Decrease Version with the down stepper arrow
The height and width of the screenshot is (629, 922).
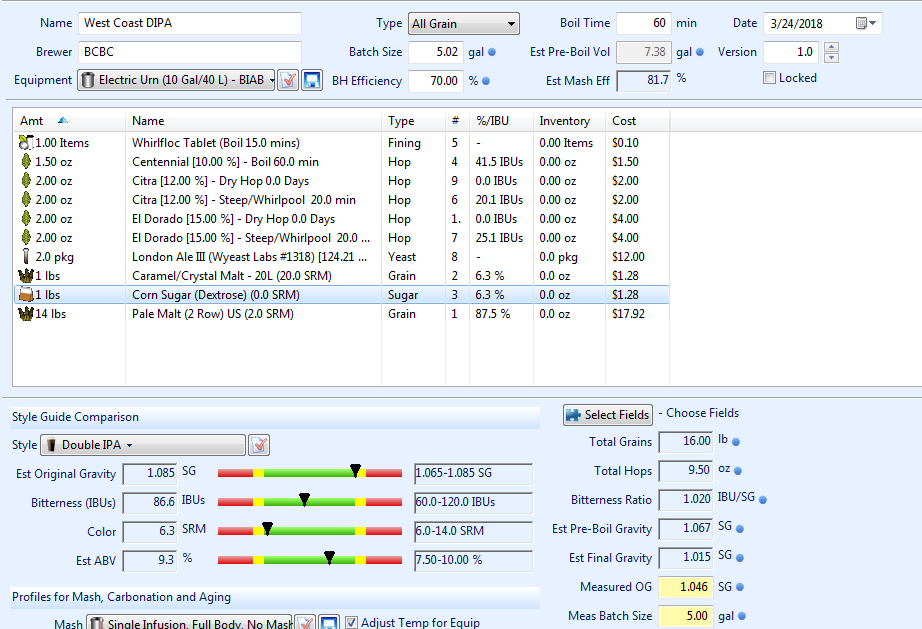pos(831,58)
